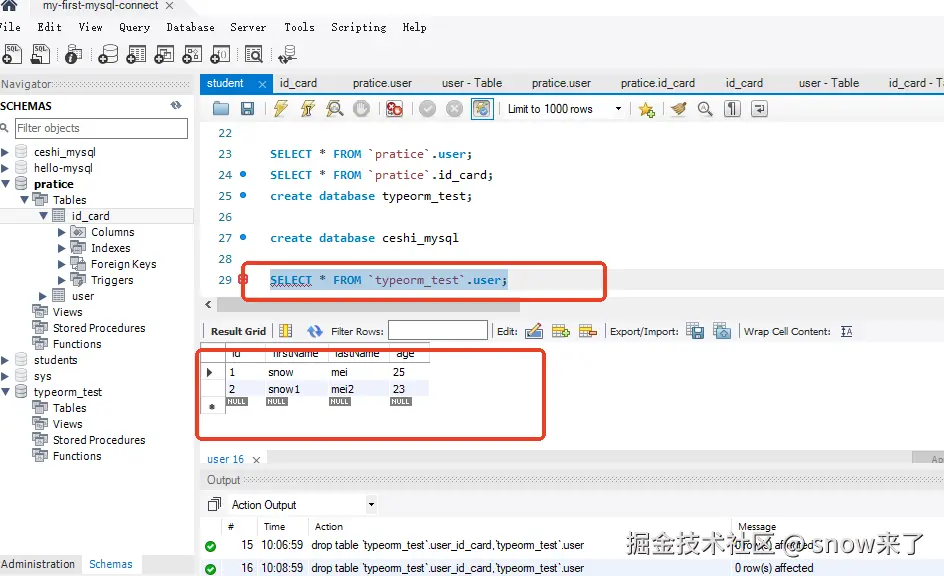The image size is (944, 576).
Task: Rollback transaction X icon
Action: point(455,109)
